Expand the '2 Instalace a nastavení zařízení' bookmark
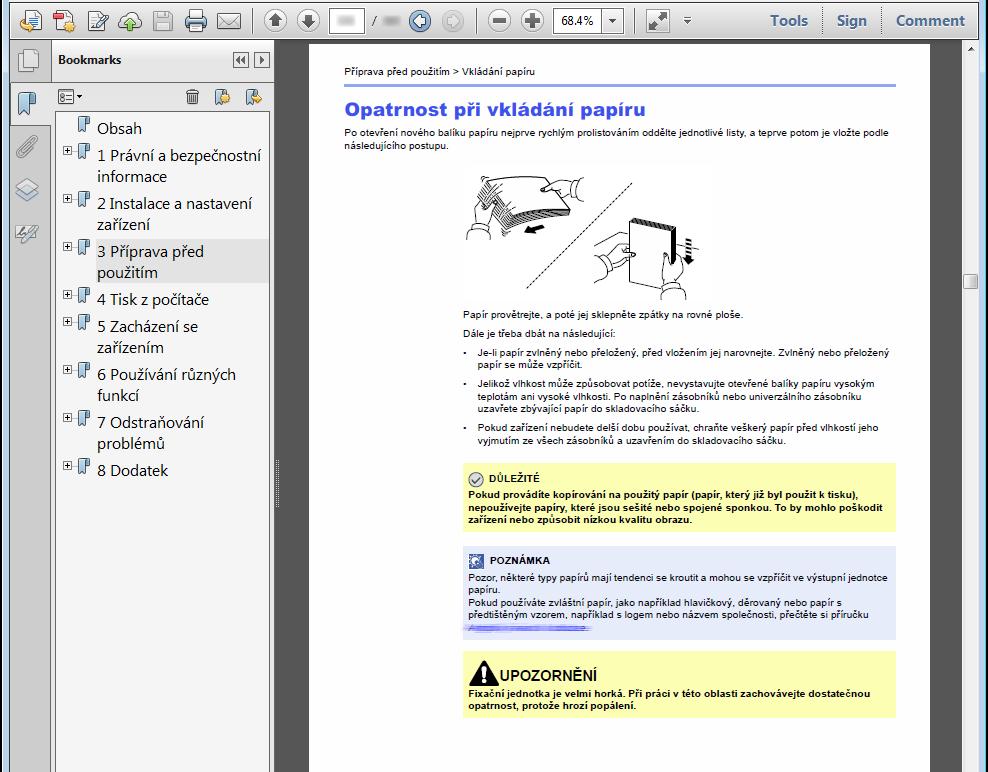988x772 pixels. (67, 199)
